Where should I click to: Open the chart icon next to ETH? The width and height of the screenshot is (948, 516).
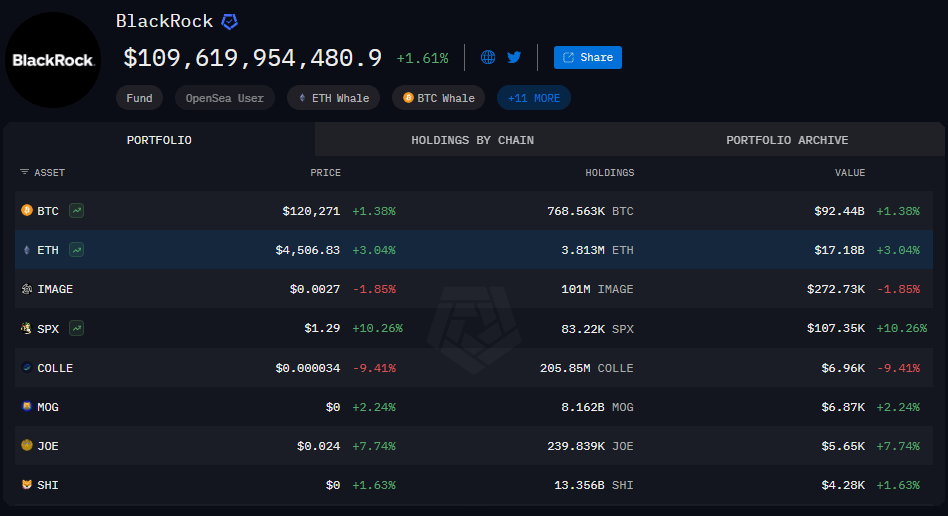point(76,250)
